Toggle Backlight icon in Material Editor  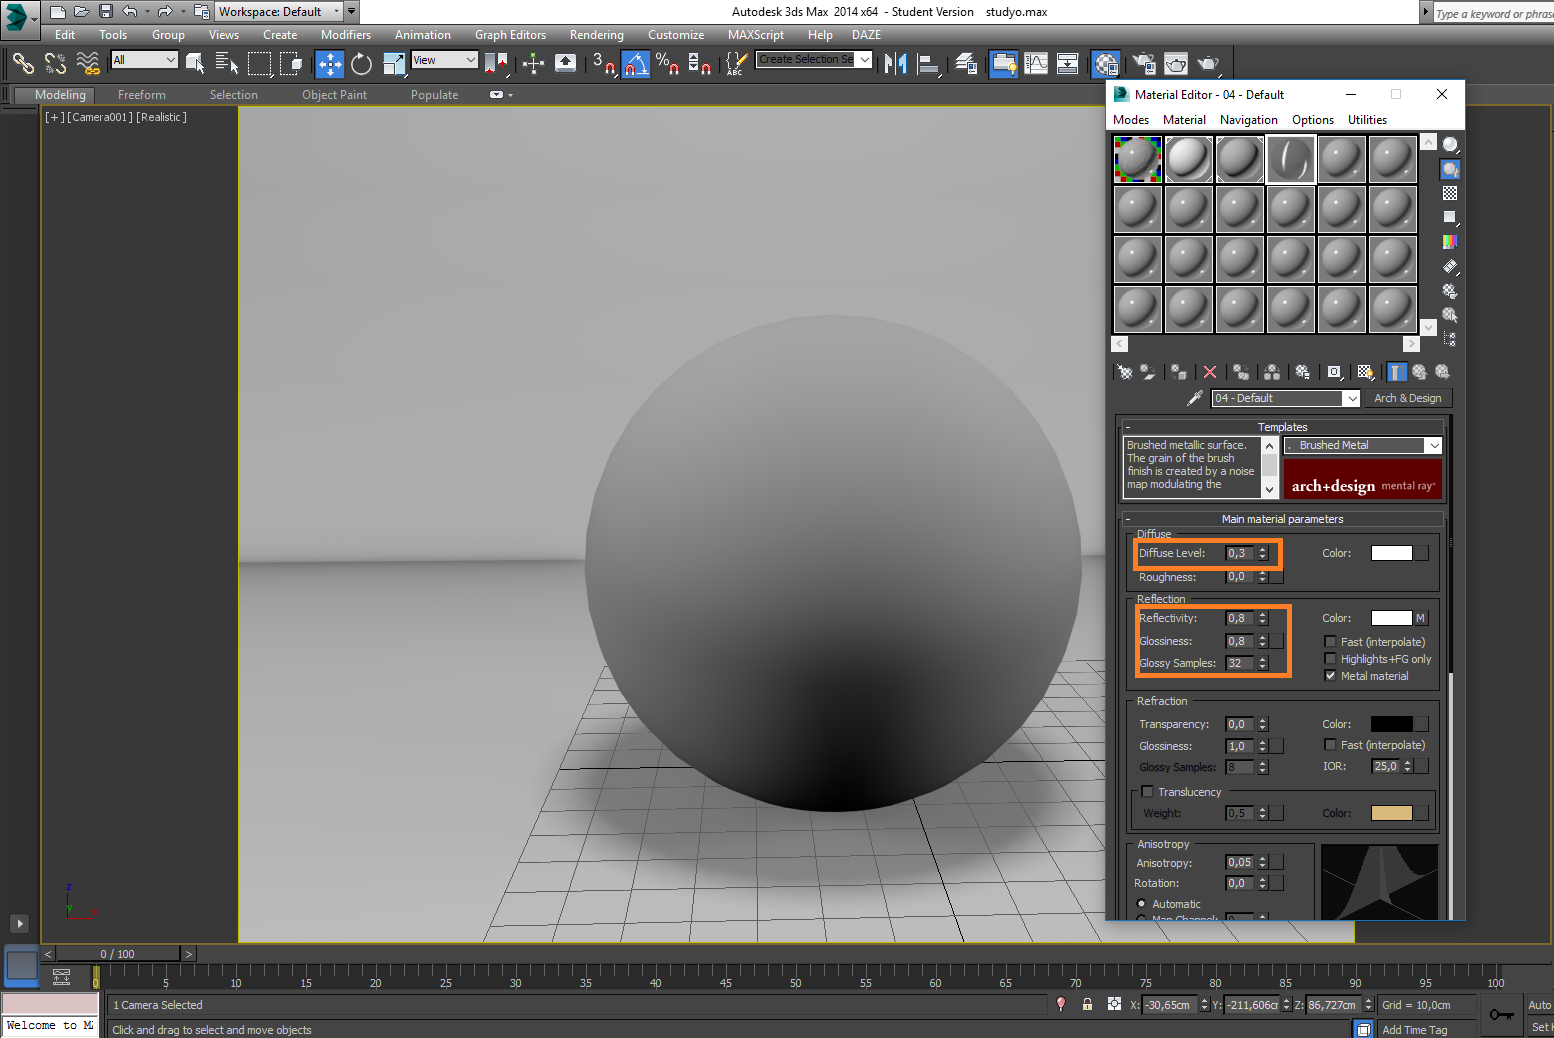(1450, 170)
